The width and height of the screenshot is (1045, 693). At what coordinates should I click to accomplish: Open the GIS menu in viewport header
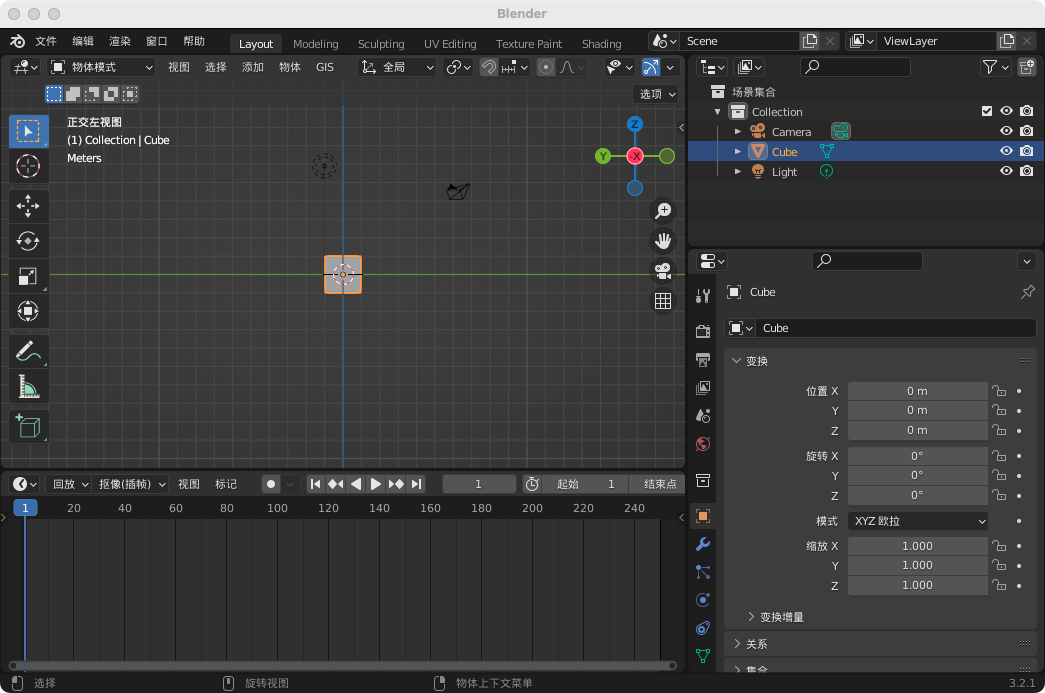325,67
